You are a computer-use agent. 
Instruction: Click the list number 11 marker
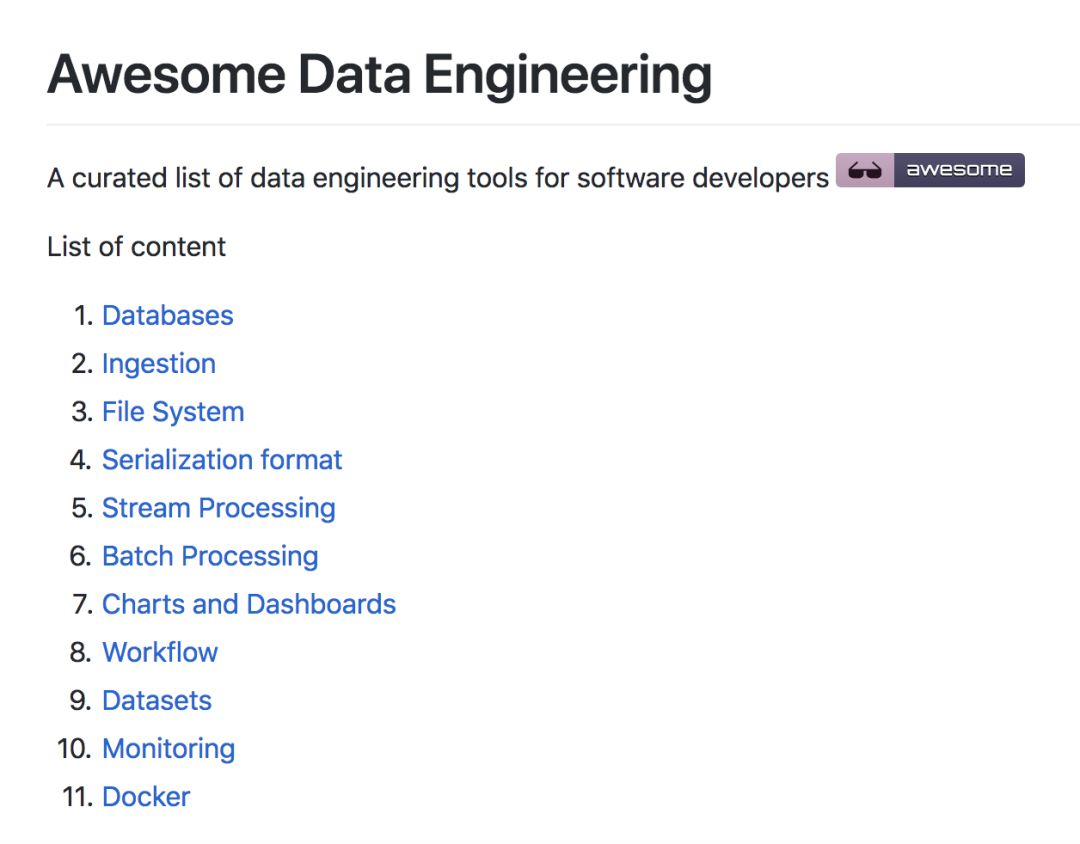(x=76, y=796)
